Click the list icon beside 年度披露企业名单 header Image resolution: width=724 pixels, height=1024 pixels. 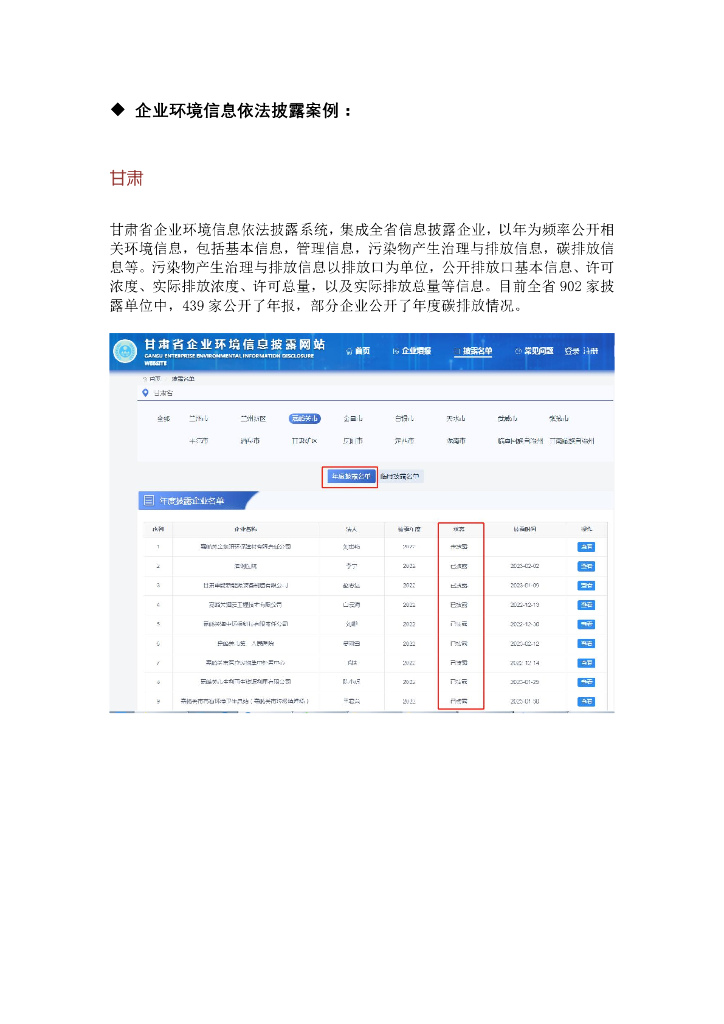(149, 500)
